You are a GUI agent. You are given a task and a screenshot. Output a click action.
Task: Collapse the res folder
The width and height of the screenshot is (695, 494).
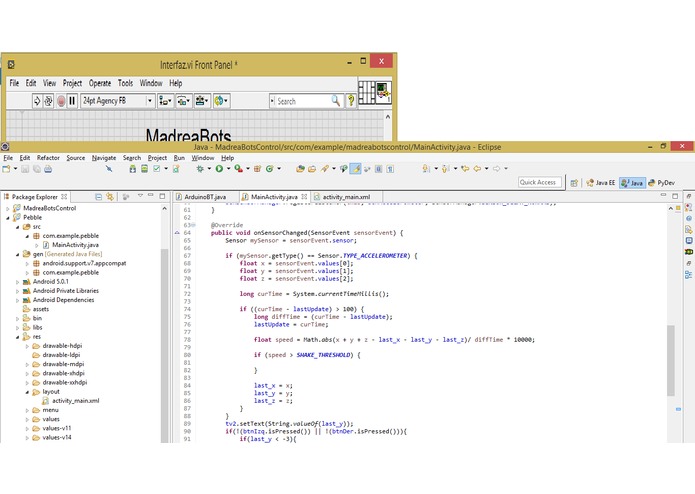tap(17, 337)
